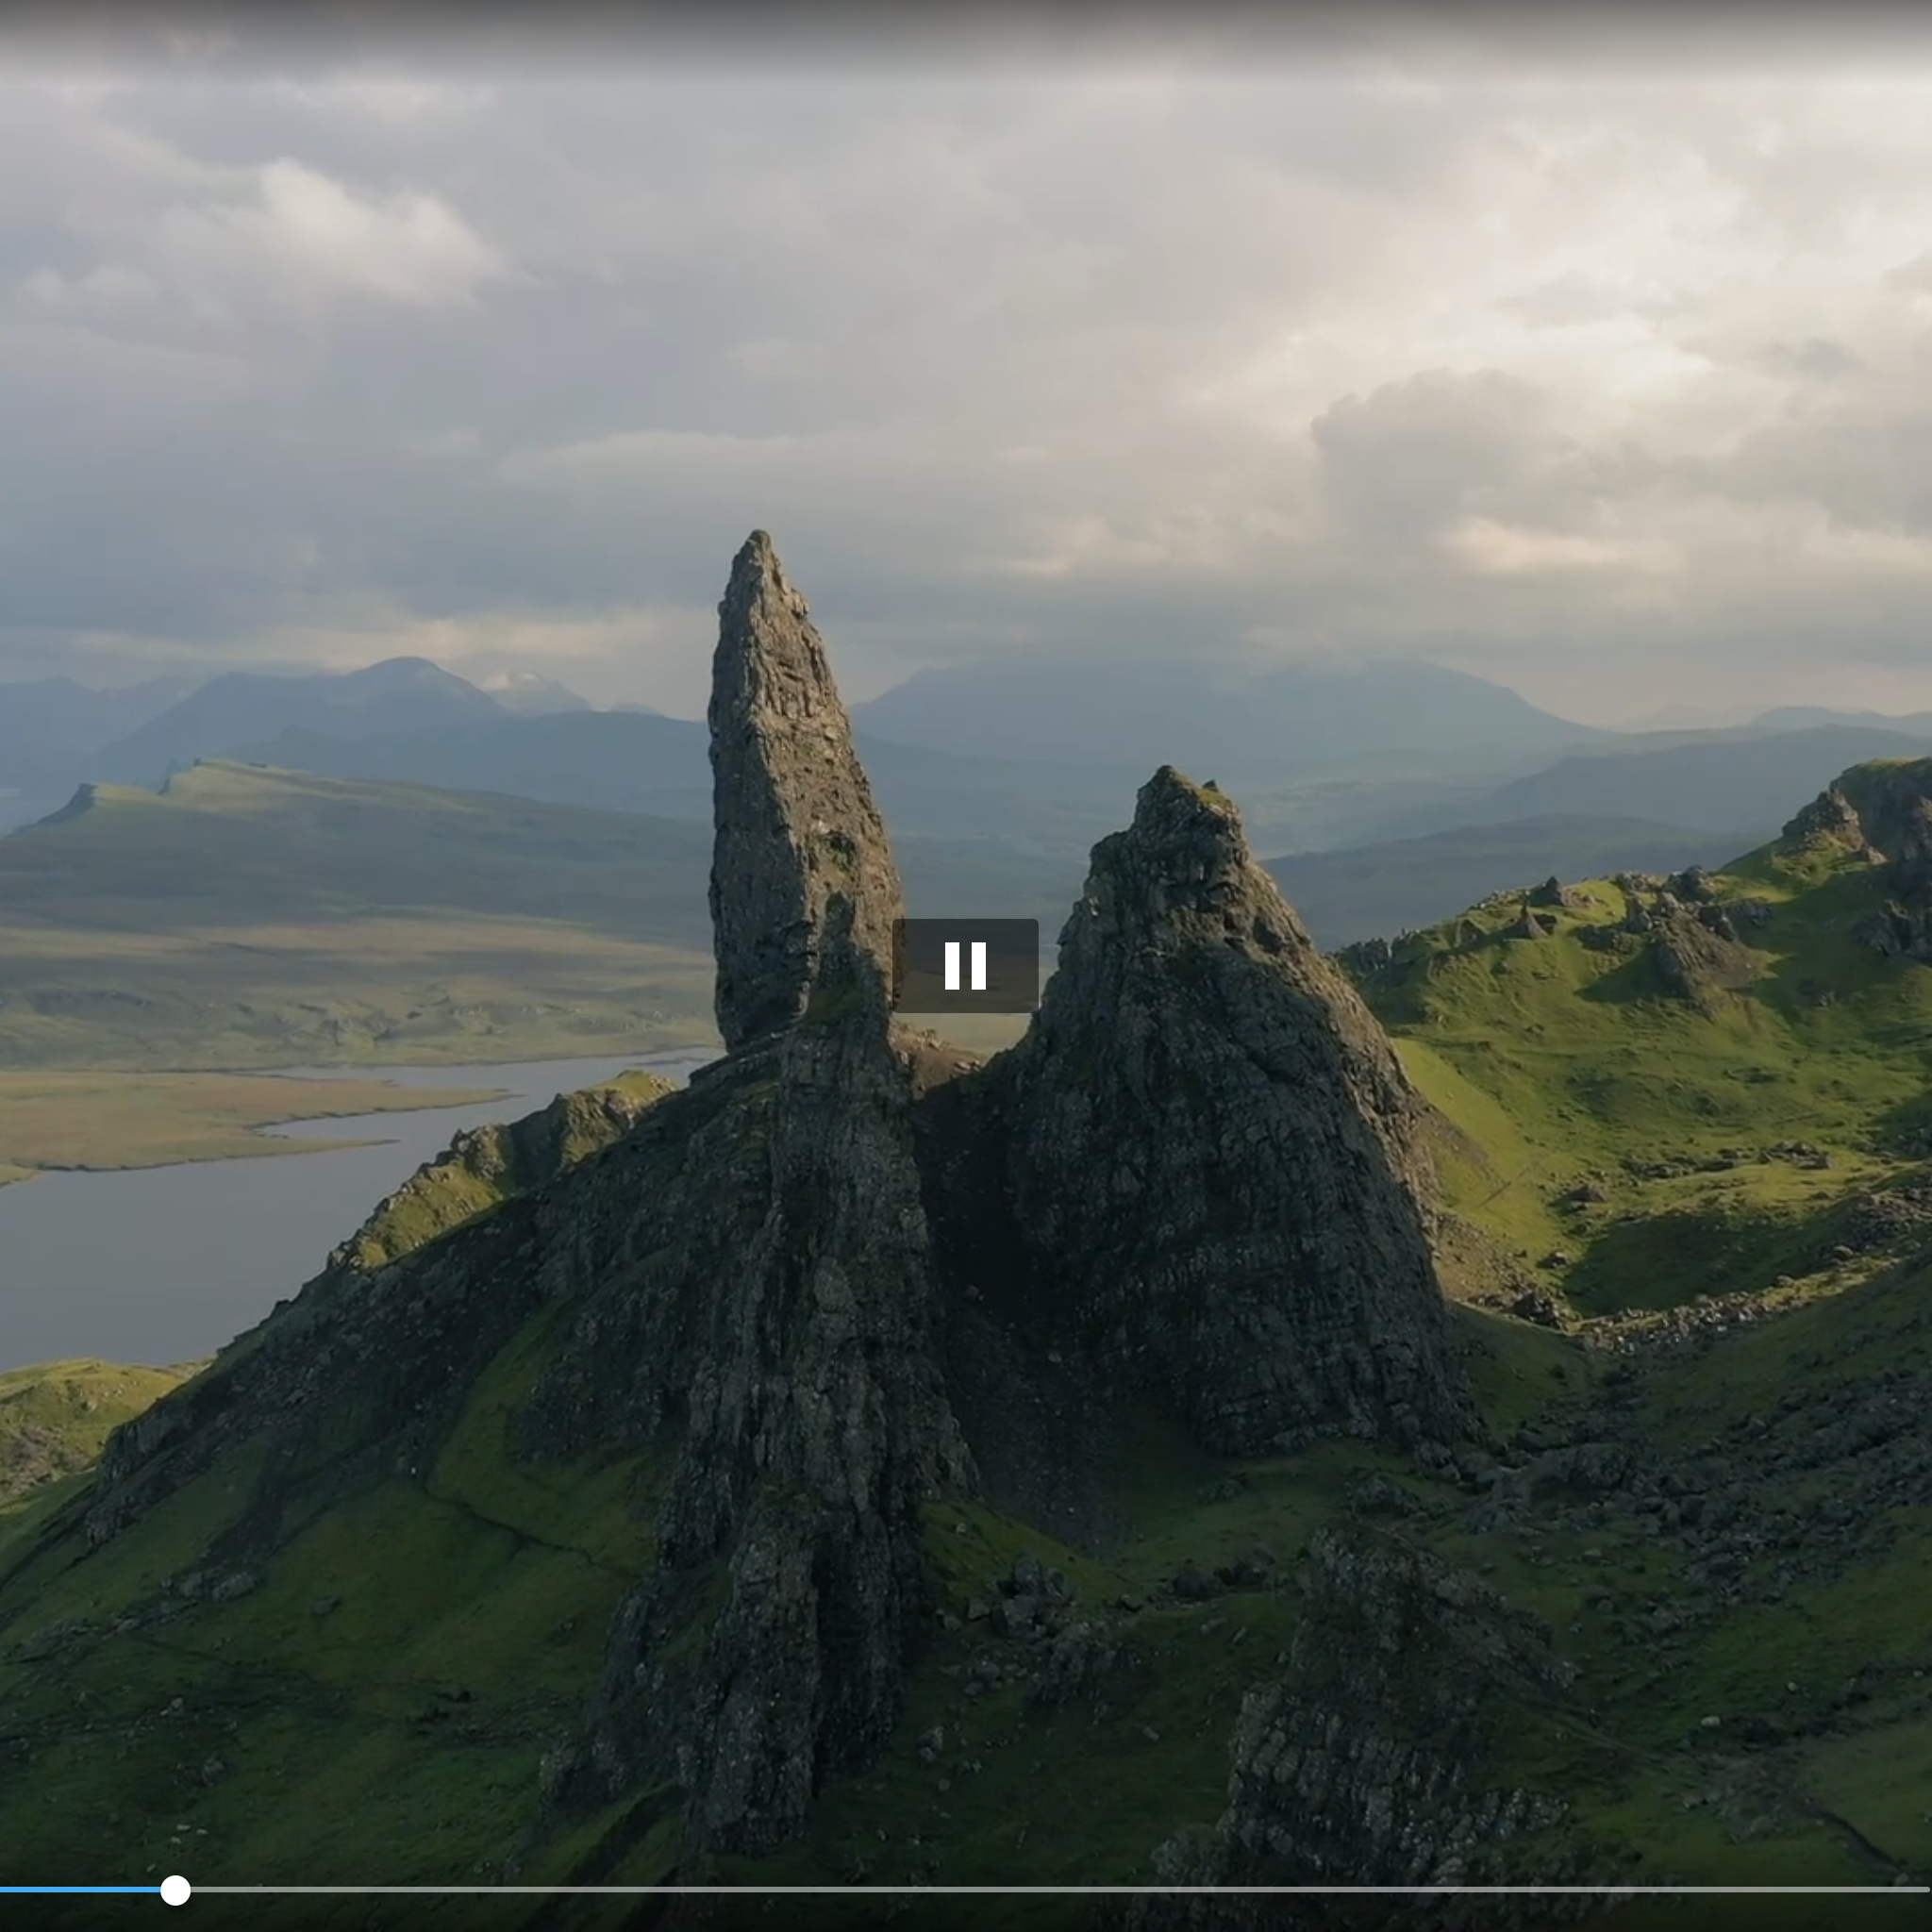
Task: Click the white playhead knob on seek bar
Action: pyautogui.click(x=175, y=1890)
